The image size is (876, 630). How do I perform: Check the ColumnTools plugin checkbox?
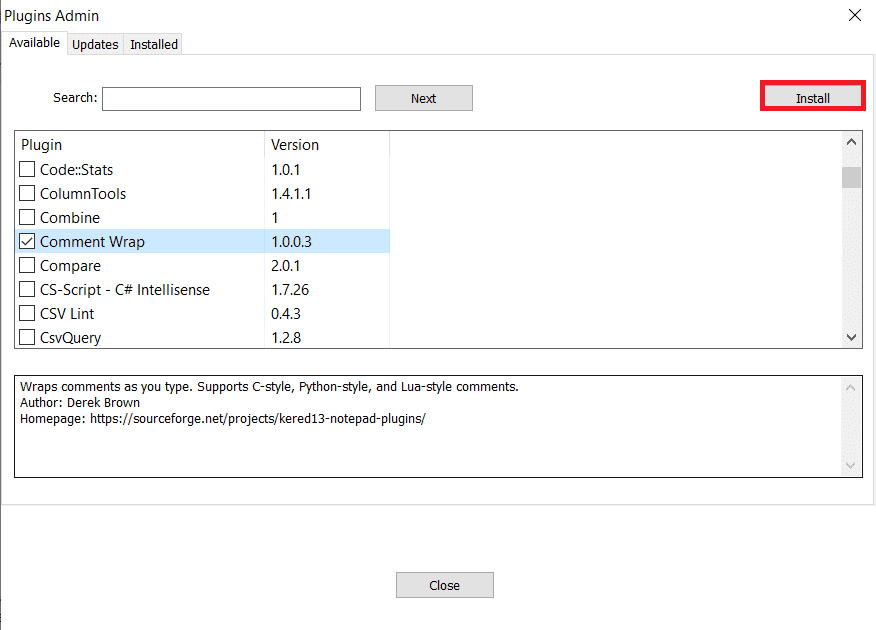26,193
